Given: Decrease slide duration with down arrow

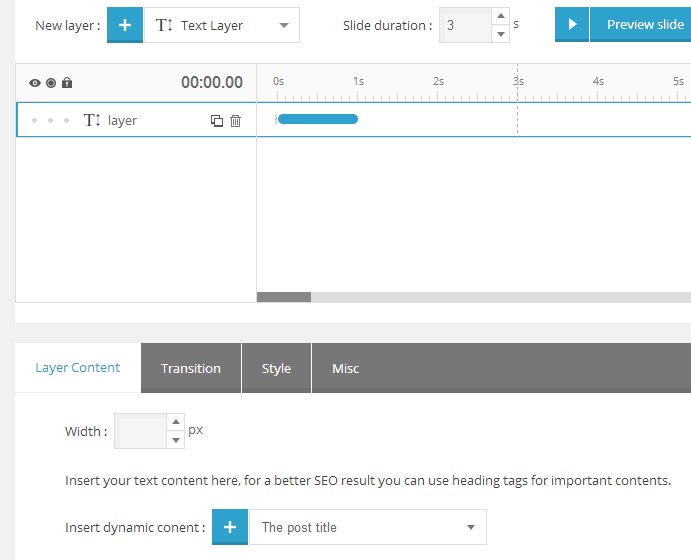Looking at the screenshot, I should click(501, 34).
